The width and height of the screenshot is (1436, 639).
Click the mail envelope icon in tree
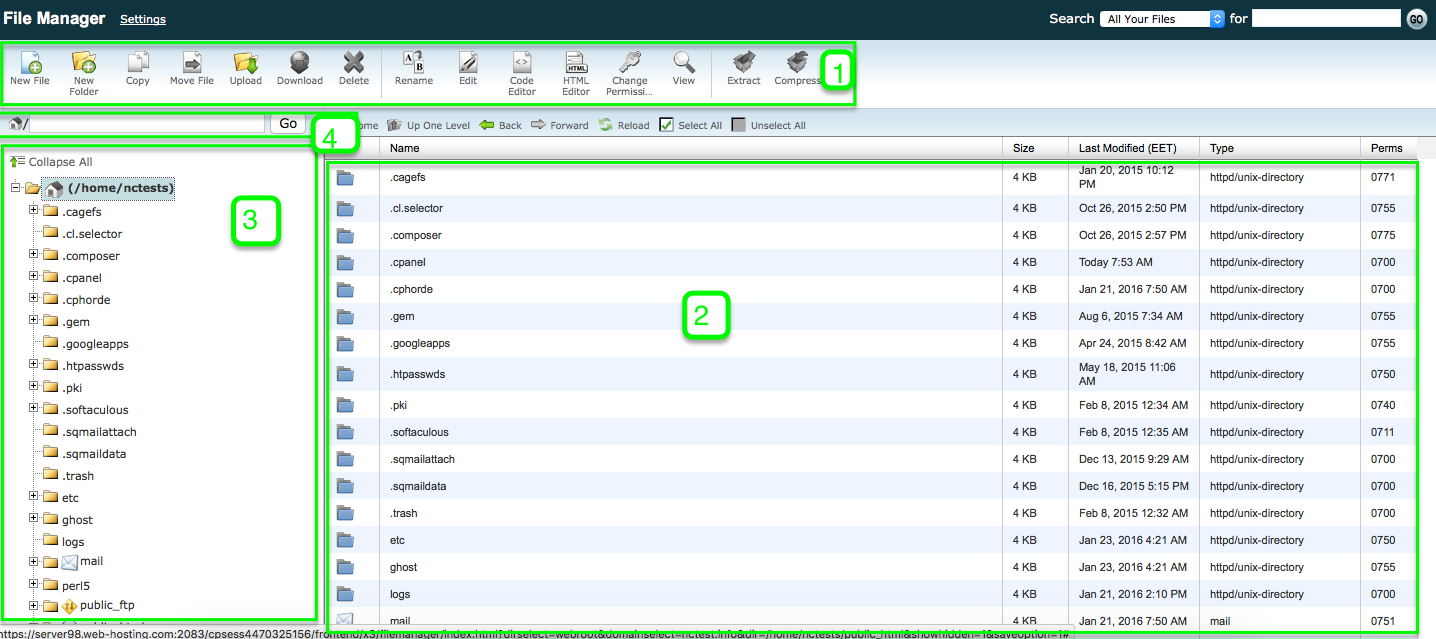pos(69,562)
